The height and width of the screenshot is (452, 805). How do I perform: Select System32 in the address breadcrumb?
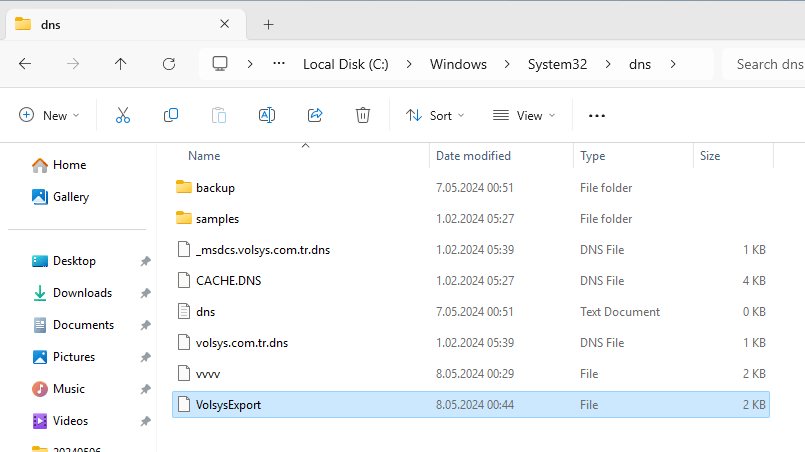click(557, 64)
